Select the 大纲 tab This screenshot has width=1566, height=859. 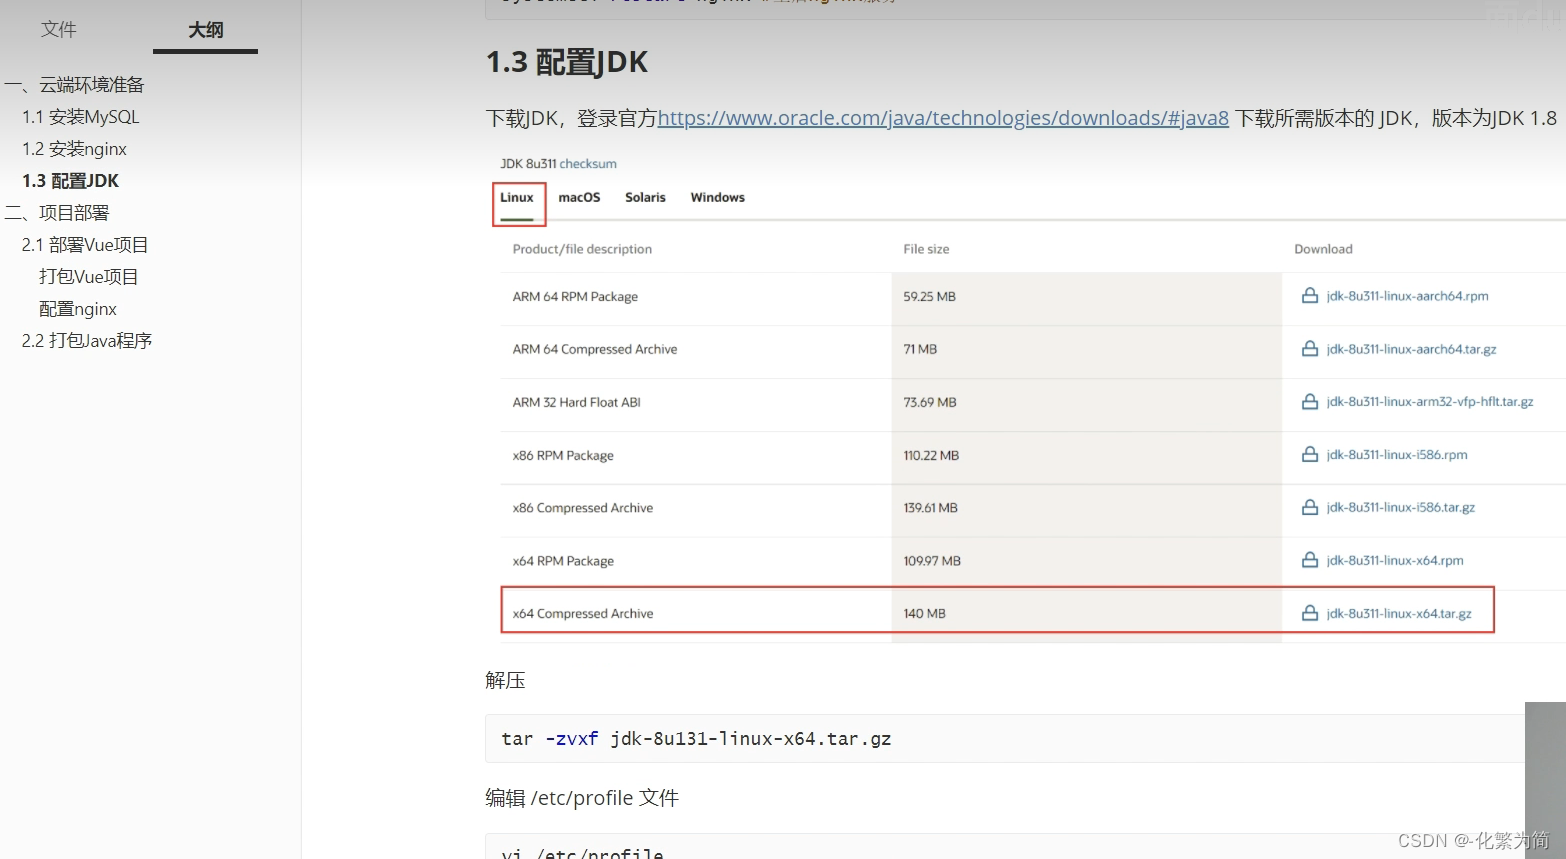(206, 30)
